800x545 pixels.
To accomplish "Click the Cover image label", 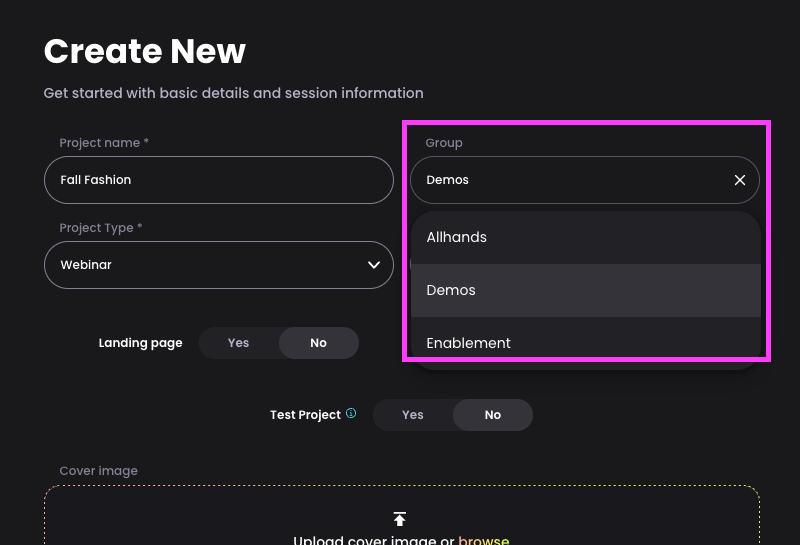I will tap(98, 470).
